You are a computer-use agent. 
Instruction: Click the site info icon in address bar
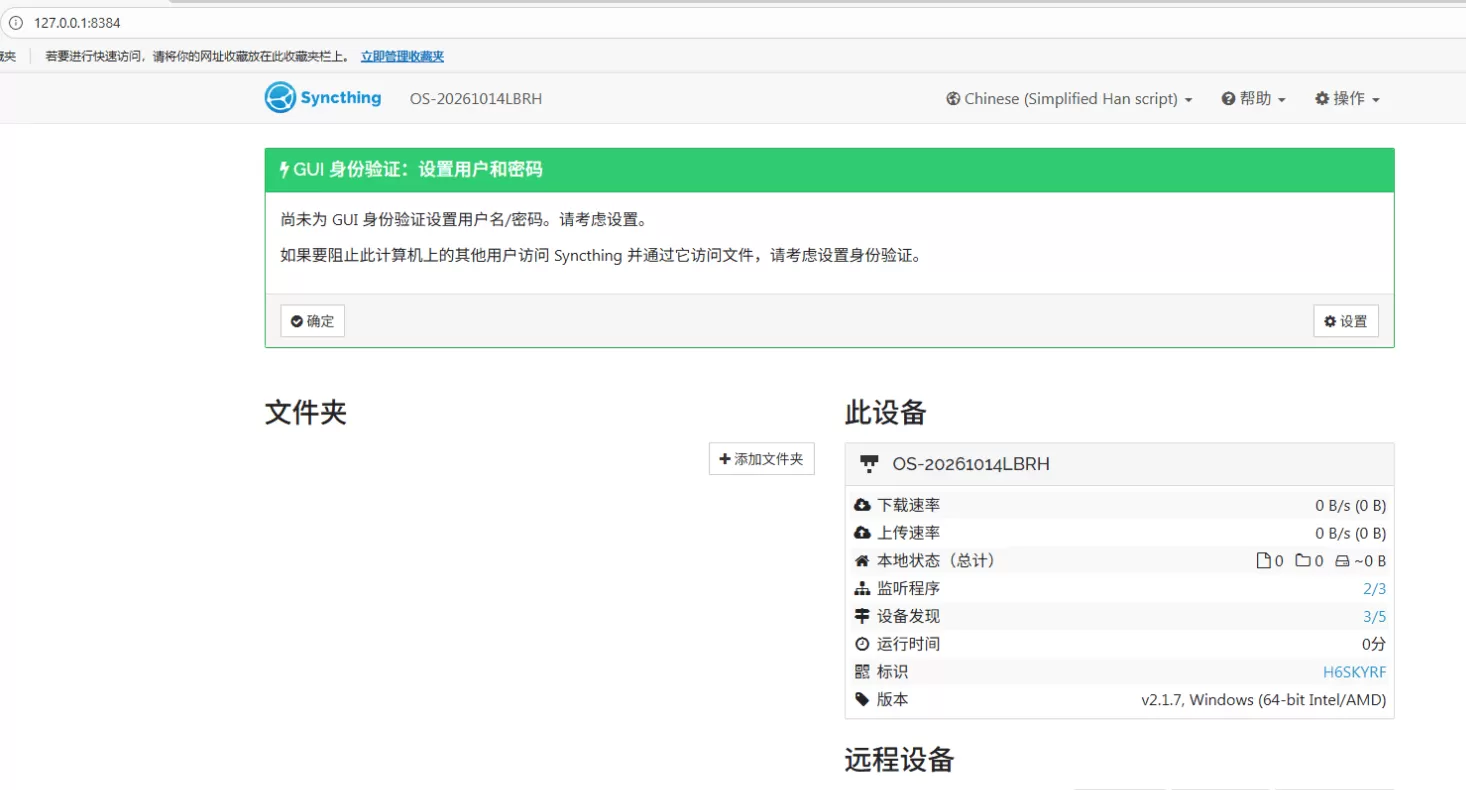pos(15,22)
